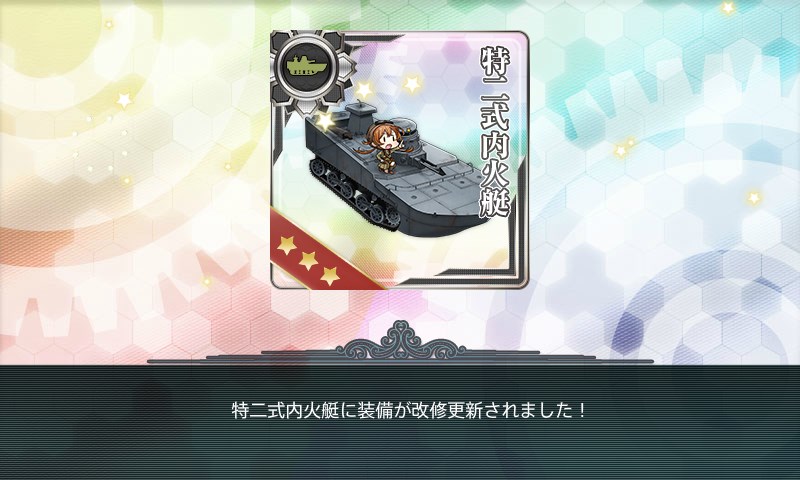Click the fairy girl riding the tank
800x480 pixels.
tap(384, 147)
